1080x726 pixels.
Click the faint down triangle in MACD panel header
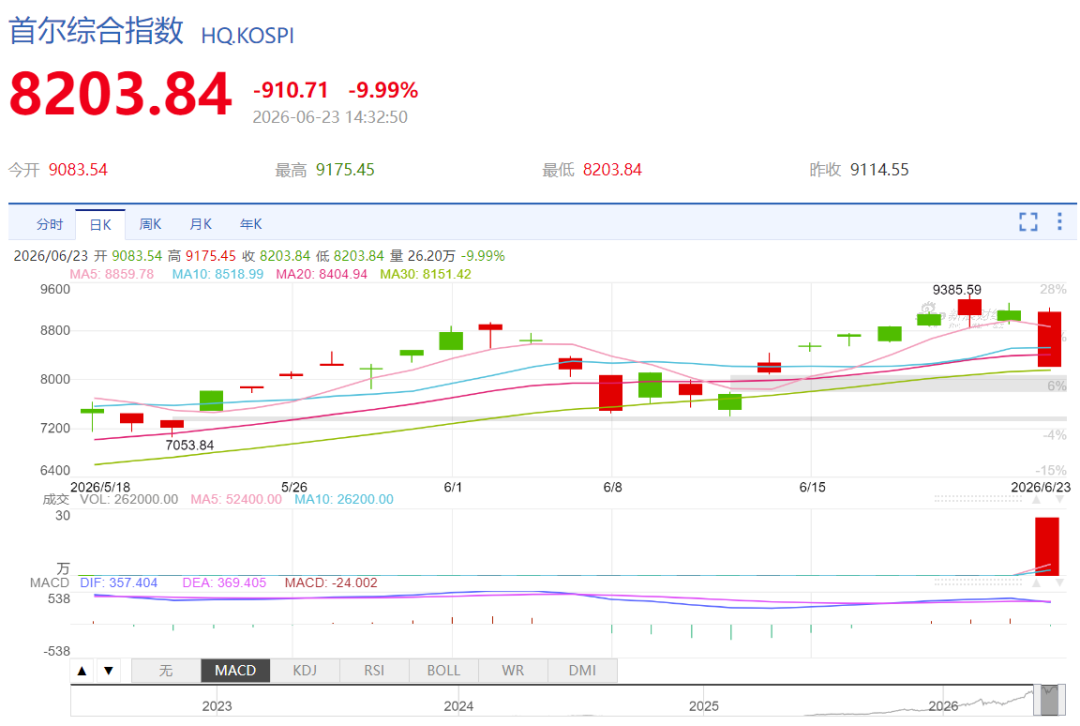[1060, 583]
